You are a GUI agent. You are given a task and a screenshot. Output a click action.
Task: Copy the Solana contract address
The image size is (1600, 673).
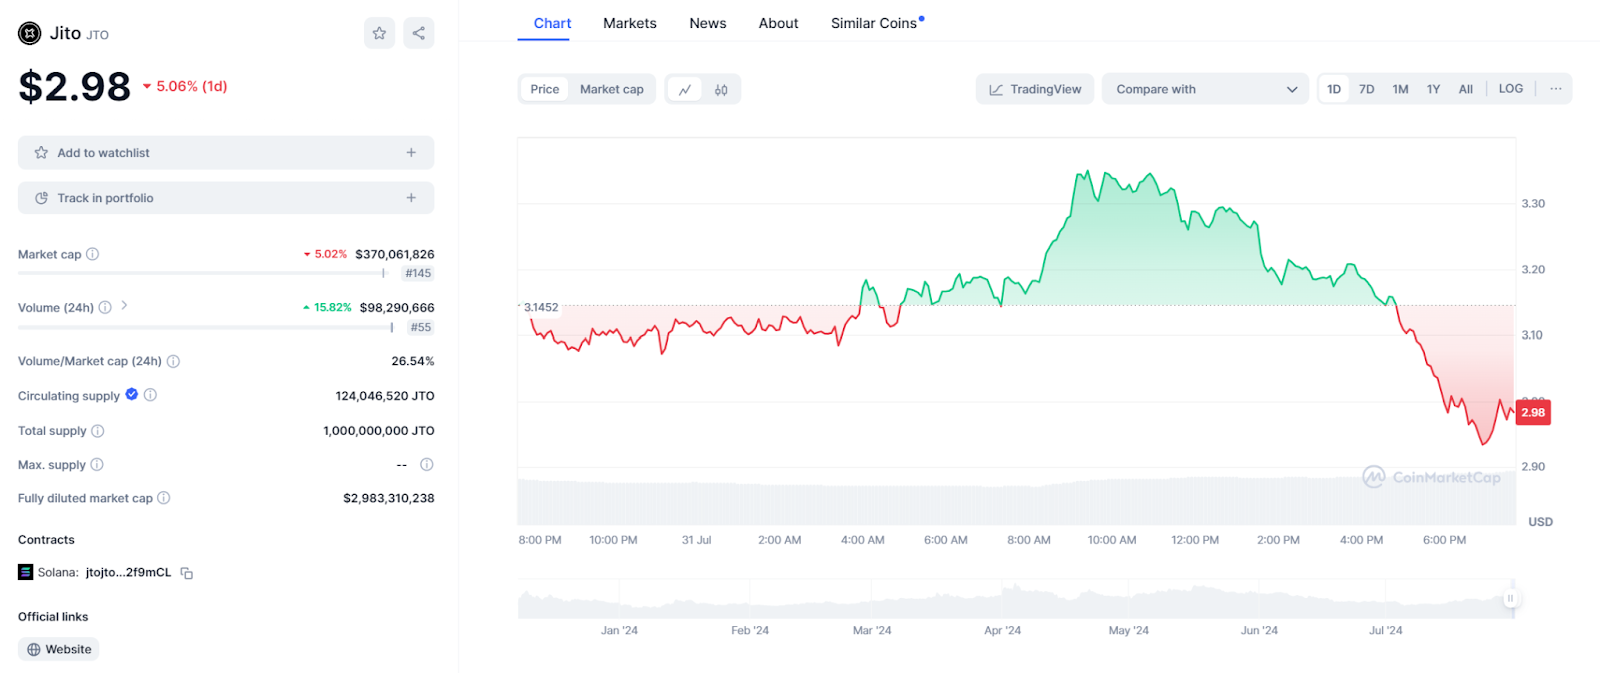point(187,573)
